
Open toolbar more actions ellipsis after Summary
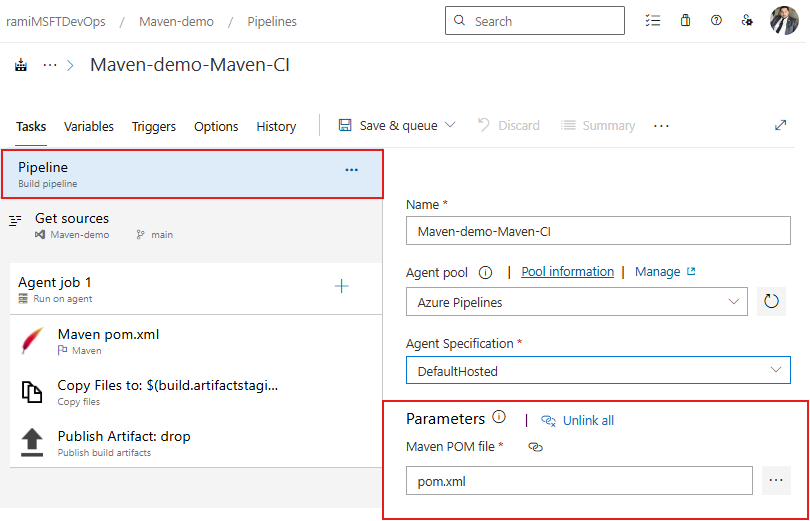coord(661,126)
